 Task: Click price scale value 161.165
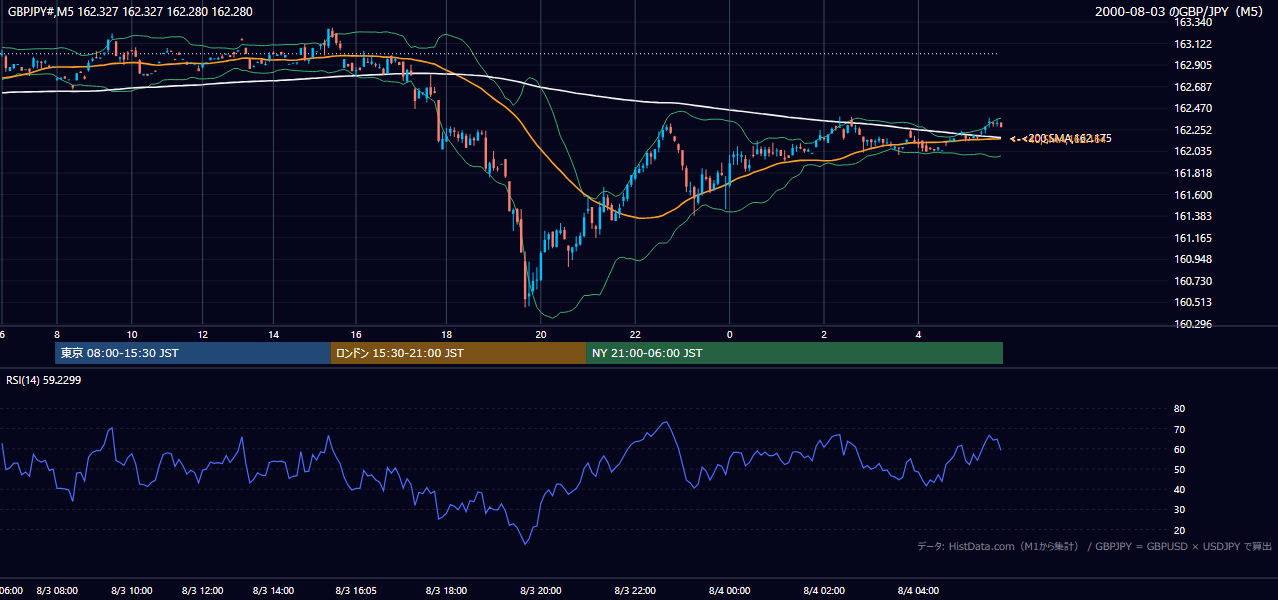pos(1192,238)
